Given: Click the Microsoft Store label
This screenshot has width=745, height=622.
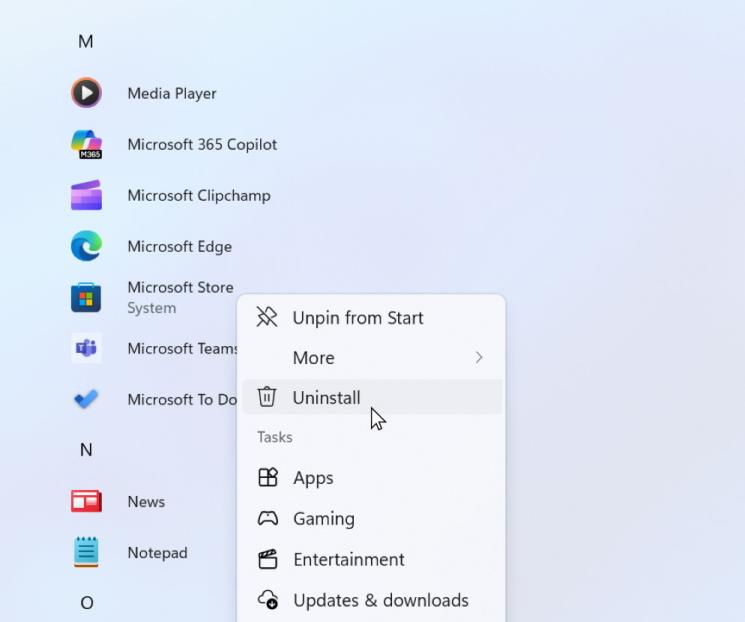Looking at the screenshot, I should (x=181, y=287).
